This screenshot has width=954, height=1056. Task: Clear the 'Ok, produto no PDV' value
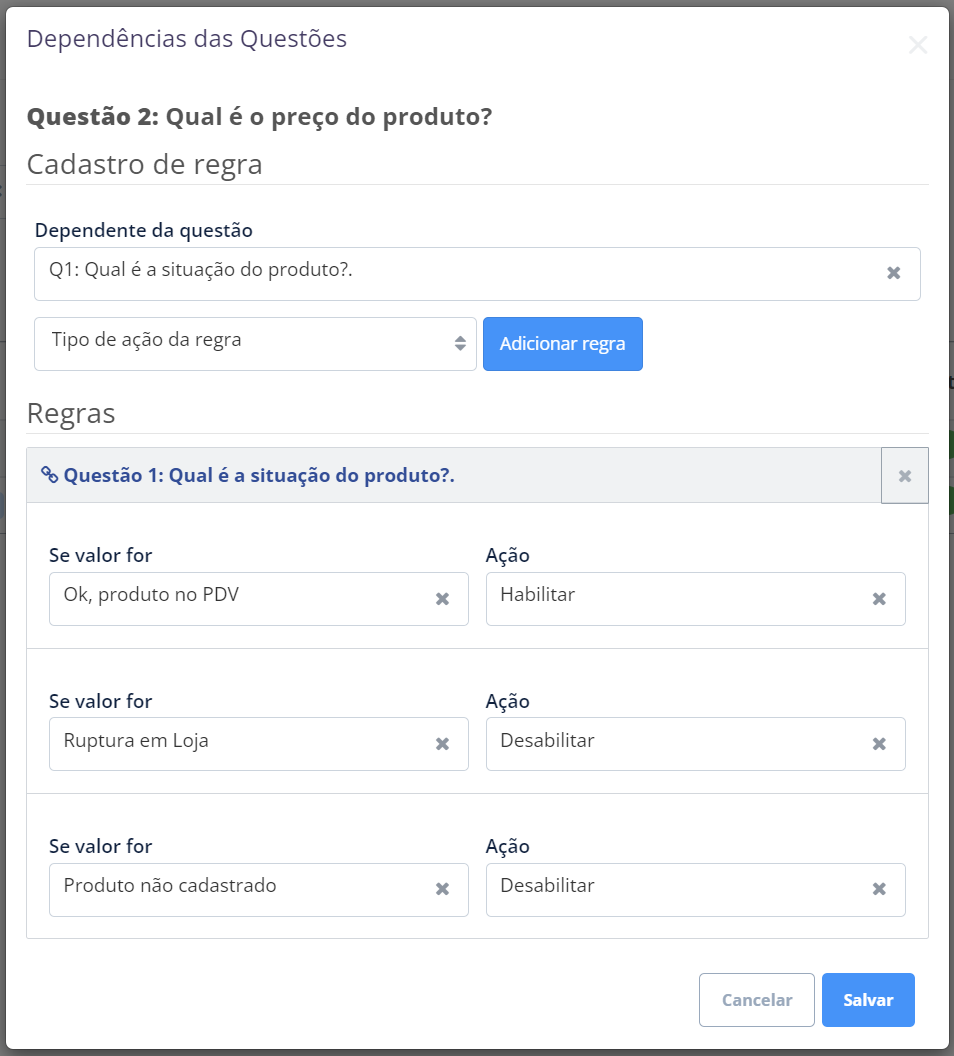tap(442, 599)
